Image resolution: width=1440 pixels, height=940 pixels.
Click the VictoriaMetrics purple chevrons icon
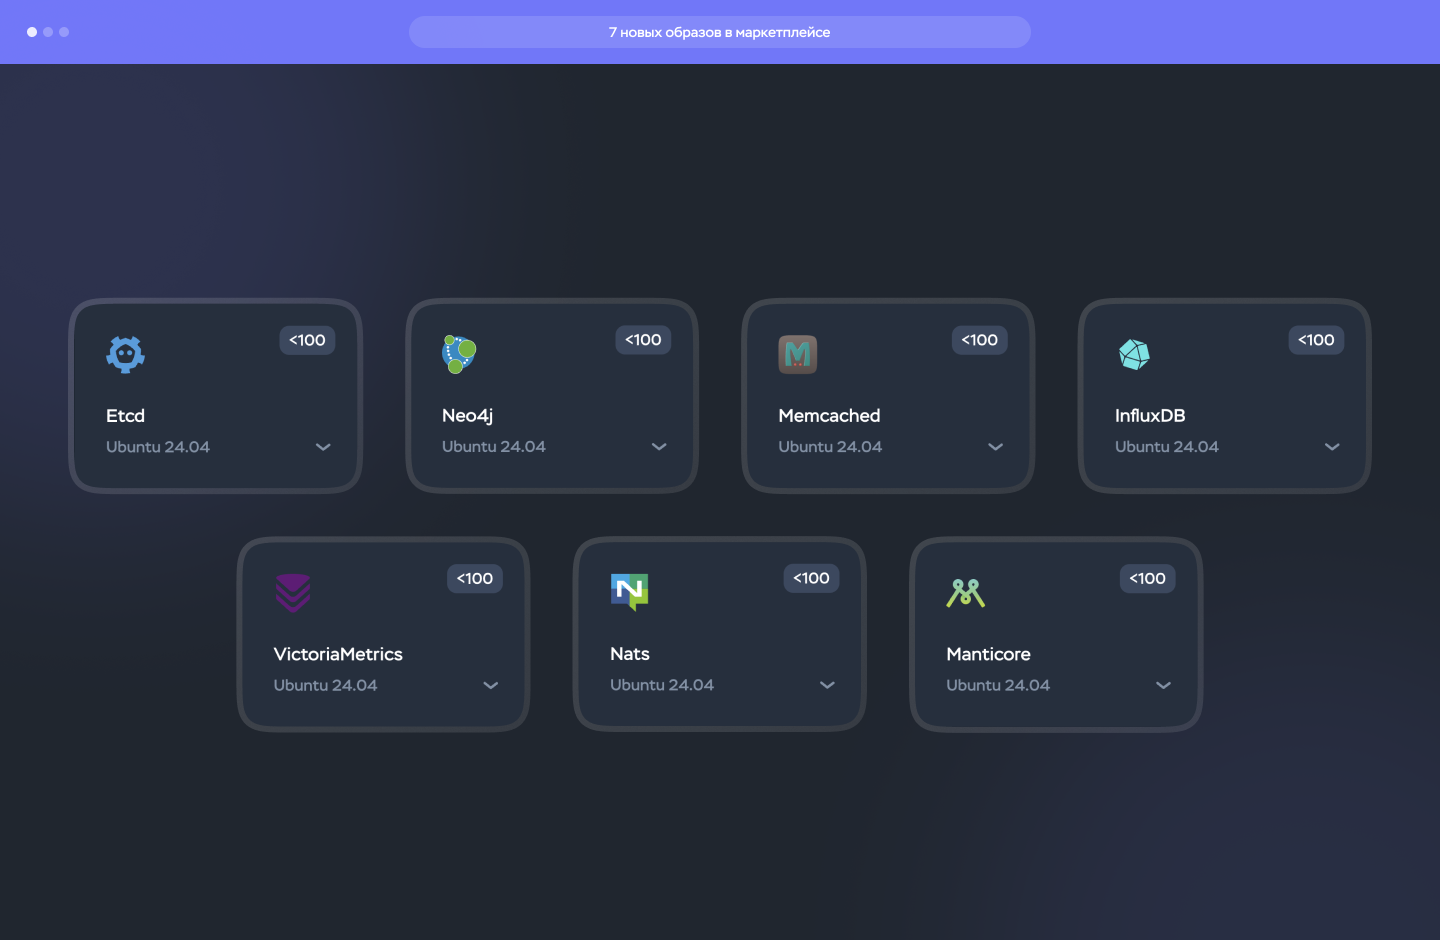click(293, 593)
